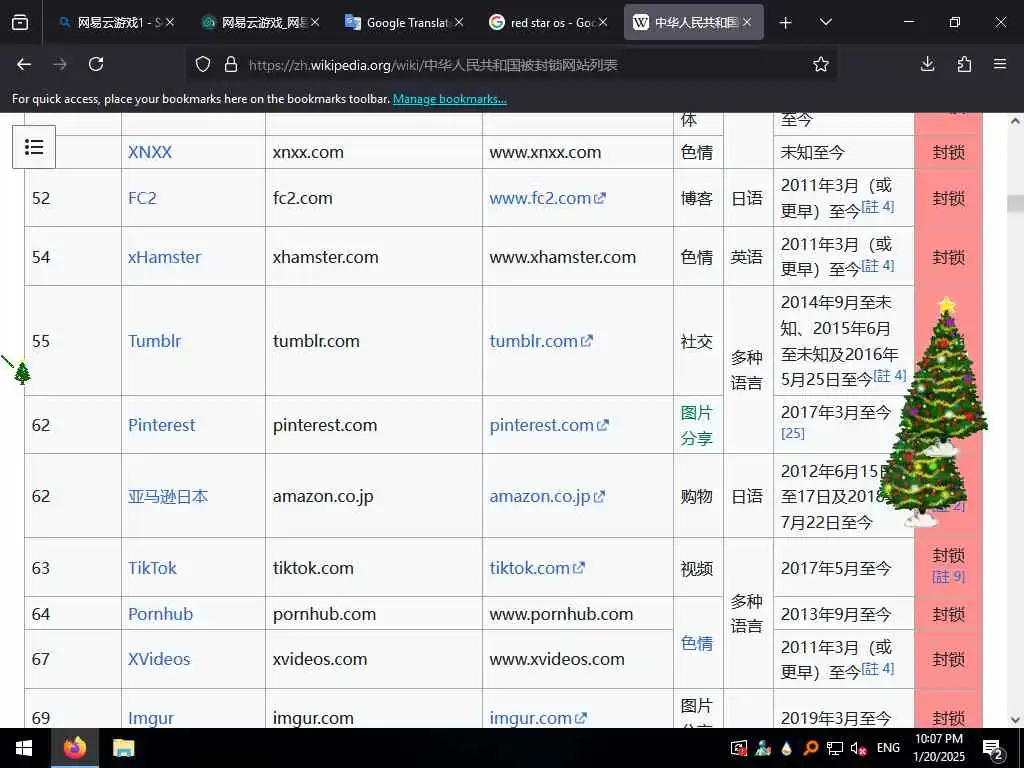Visit external link tiktok.com
This screenshot has width=1024, height=768.
click(x=537, y=568)
